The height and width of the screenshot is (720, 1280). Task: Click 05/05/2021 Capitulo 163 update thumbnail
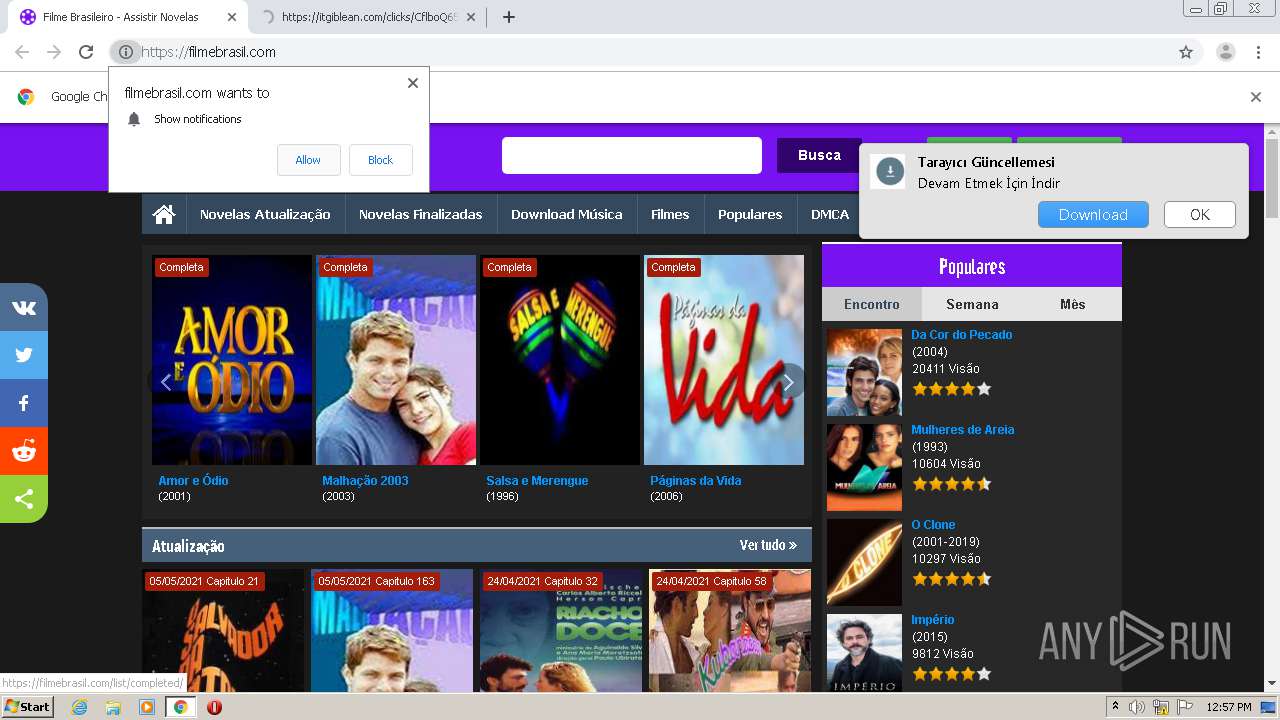point(392,630)
